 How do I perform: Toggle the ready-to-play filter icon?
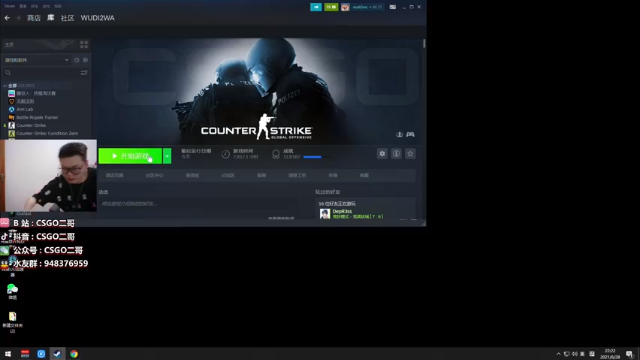[85, 60]
